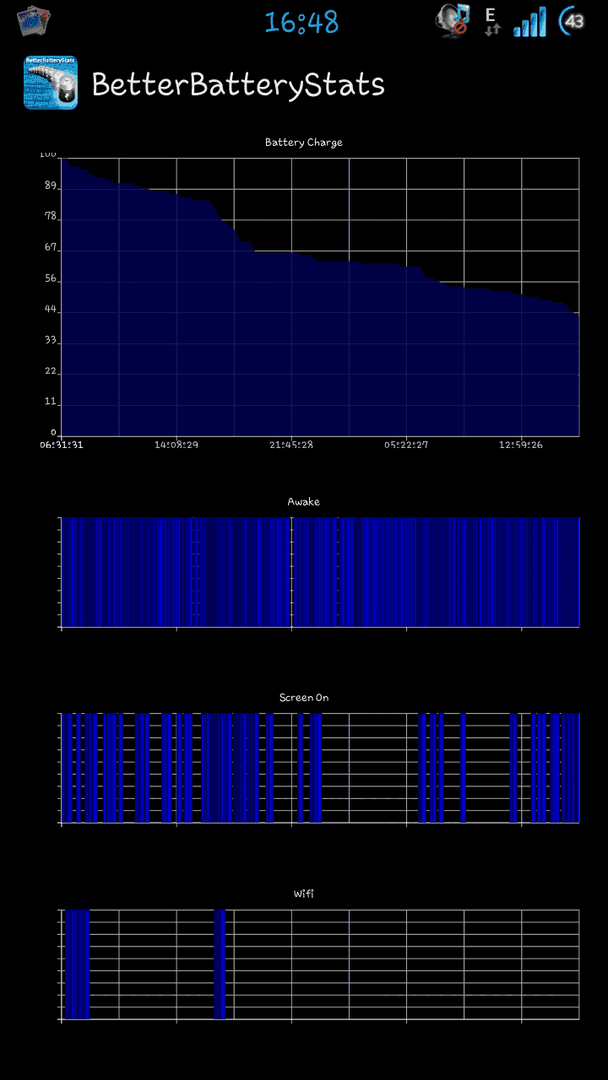Tap the 21:45:28 time axis label
Image resolution: width=608 pixels, height=1080 pixels.
[x=291, y=445]
